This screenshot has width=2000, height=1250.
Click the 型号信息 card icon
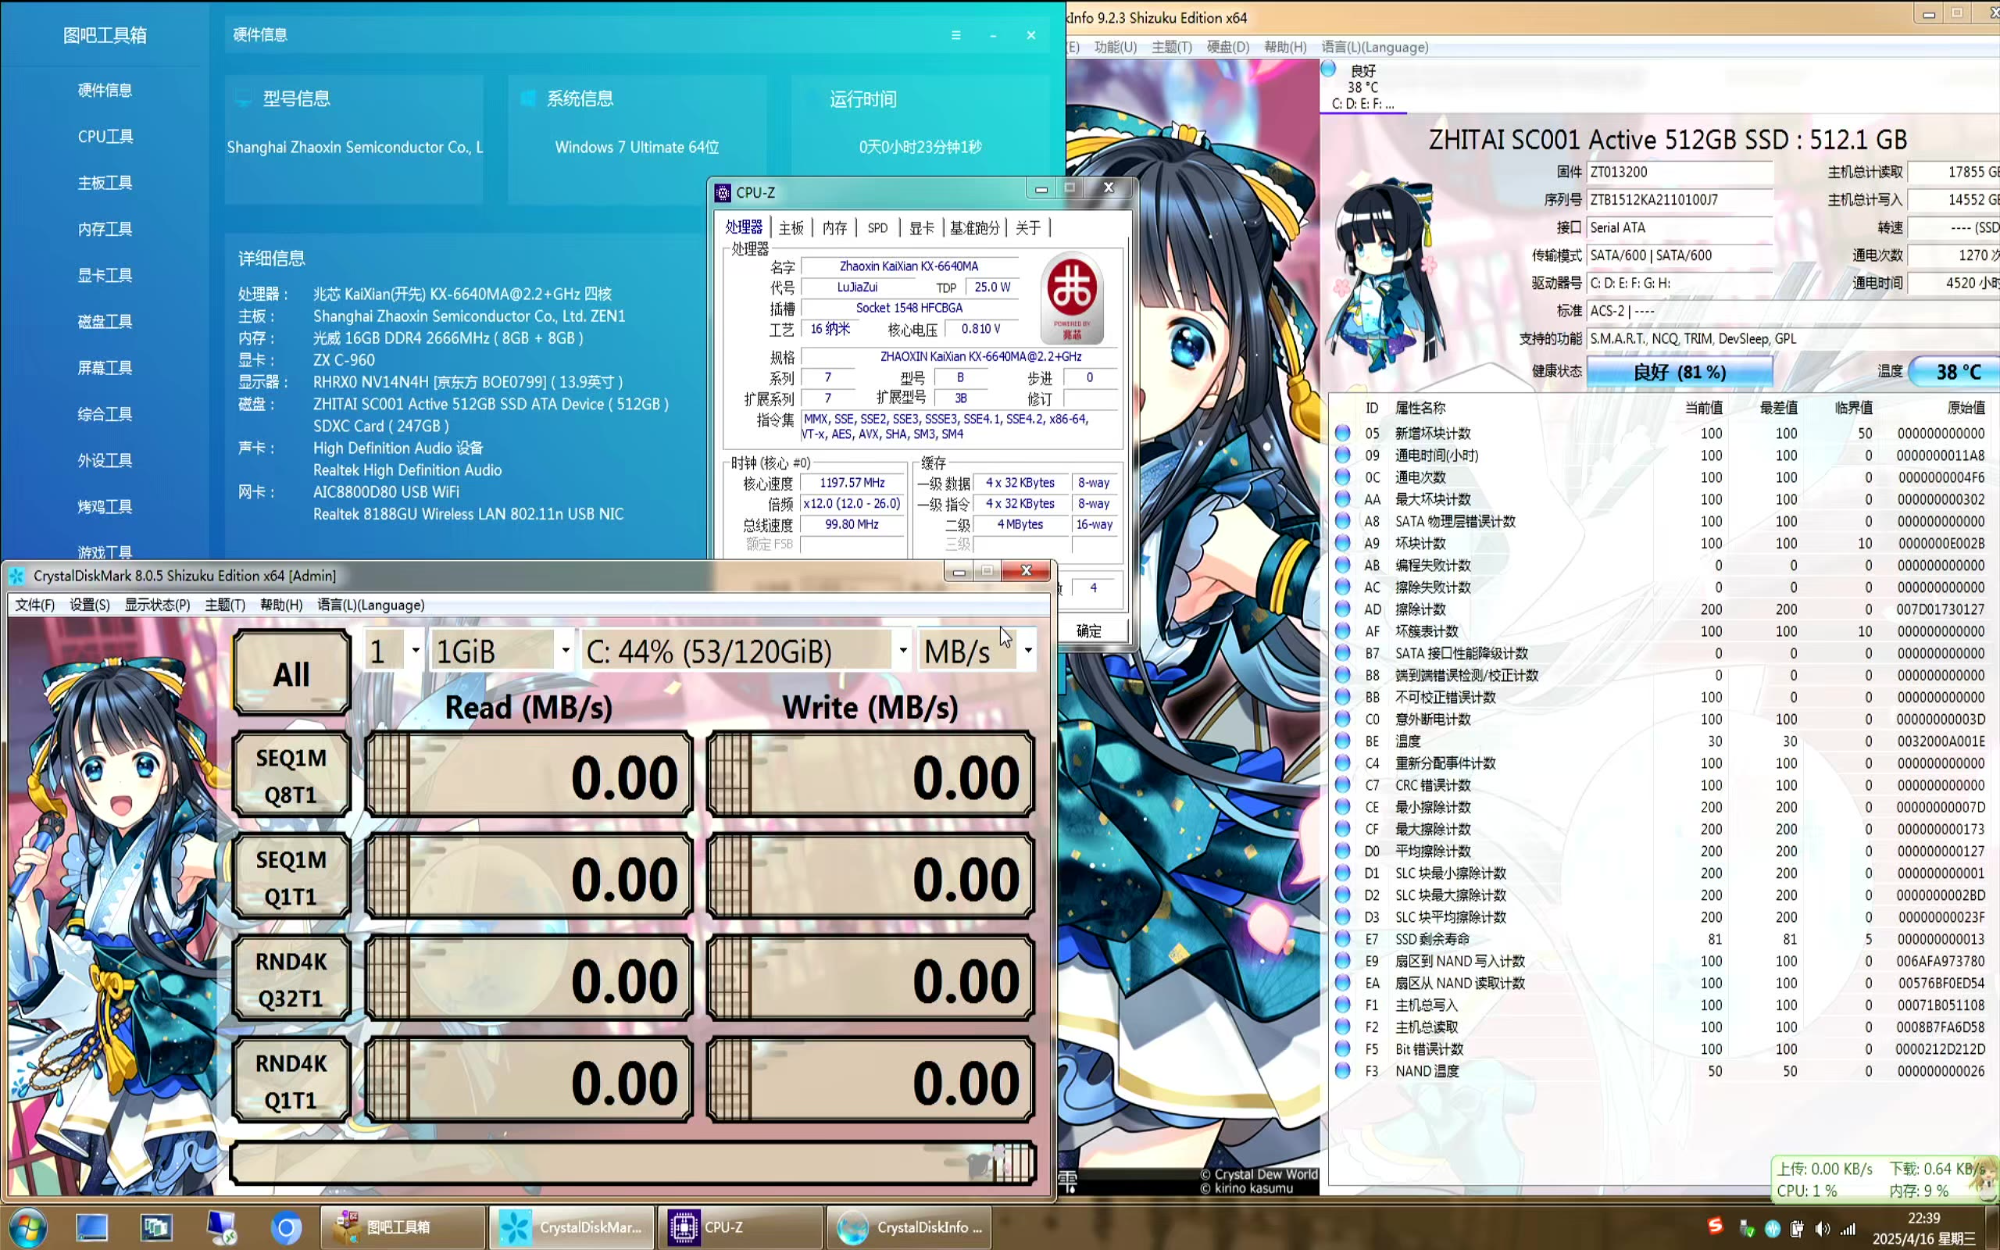tap(242, 99)
